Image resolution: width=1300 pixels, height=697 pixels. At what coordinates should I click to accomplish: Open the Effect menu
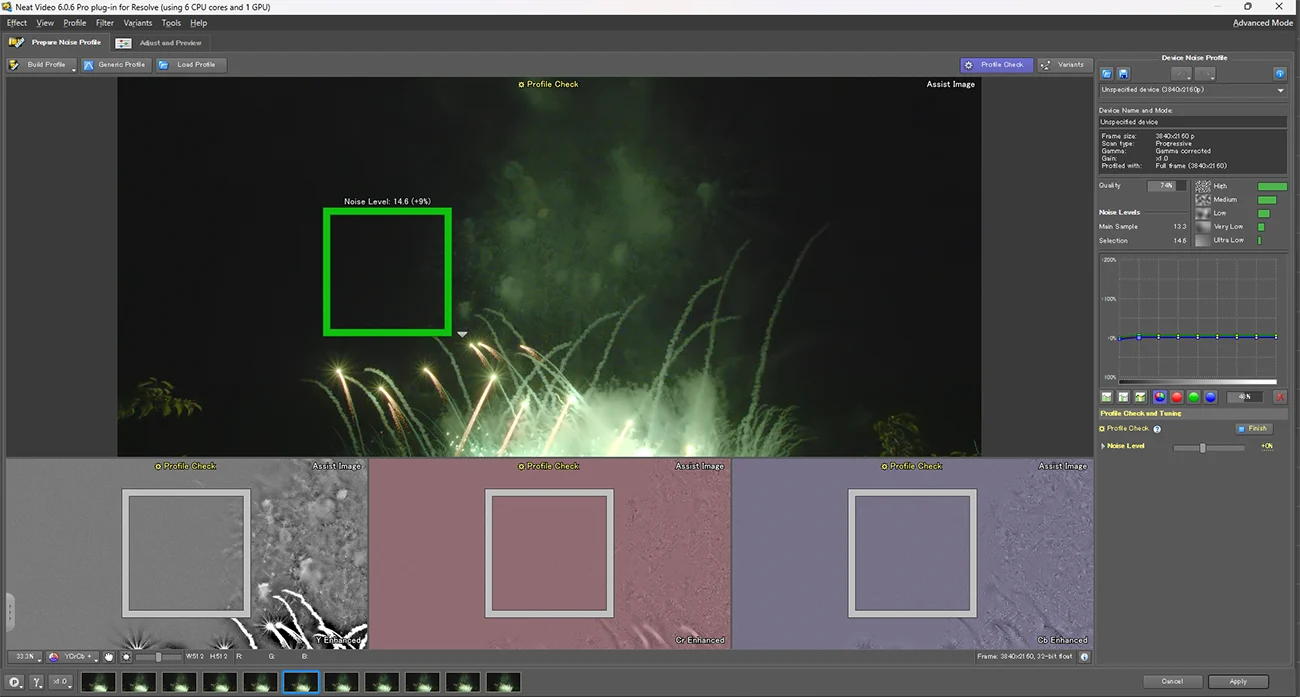(x=17, y=23)
